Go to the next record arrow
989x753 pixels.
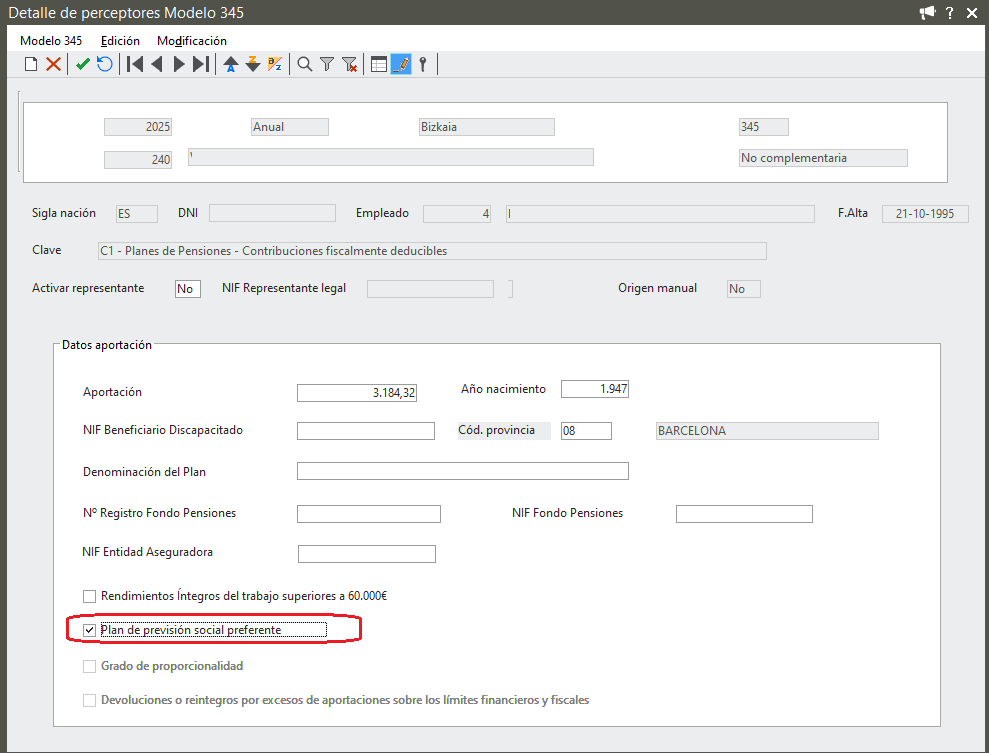tap(179, 65)
